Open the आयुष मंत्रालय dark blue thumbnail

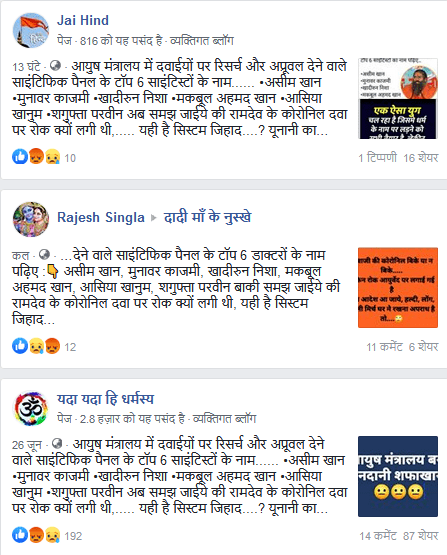[x=398, y=476]
